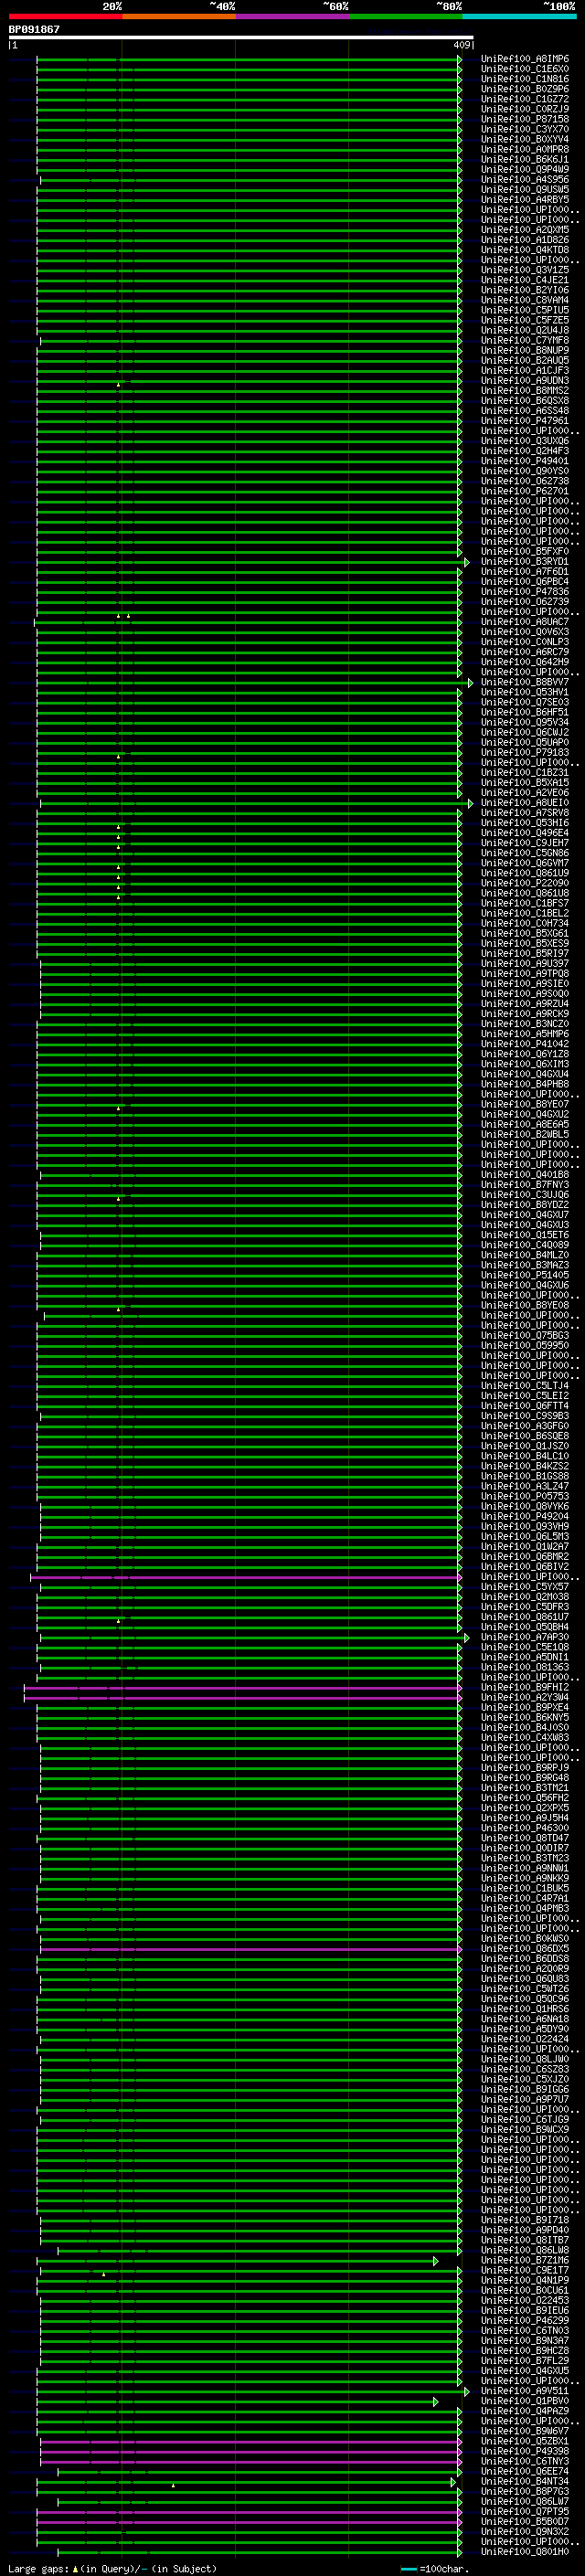585x2576 pixels.
Task: Select label UniRef100_C7YMF8
Action: coord(525,340)
